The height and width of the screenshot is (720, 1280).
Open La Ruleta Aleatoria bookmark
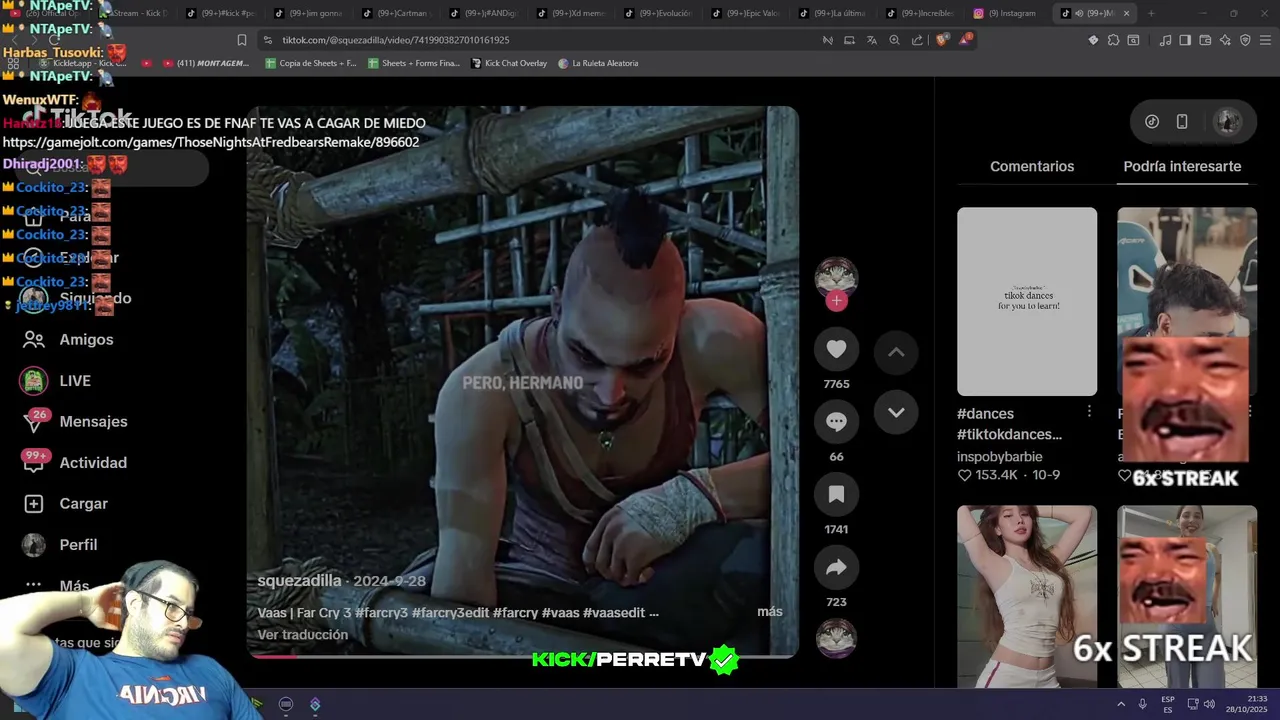(x=598, y=63)
